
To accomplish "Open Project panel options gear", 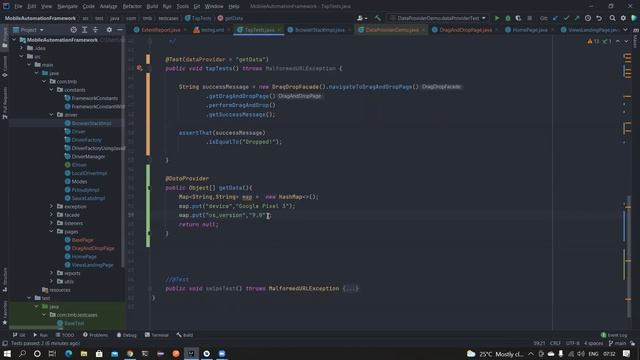I will click(109, 30).
